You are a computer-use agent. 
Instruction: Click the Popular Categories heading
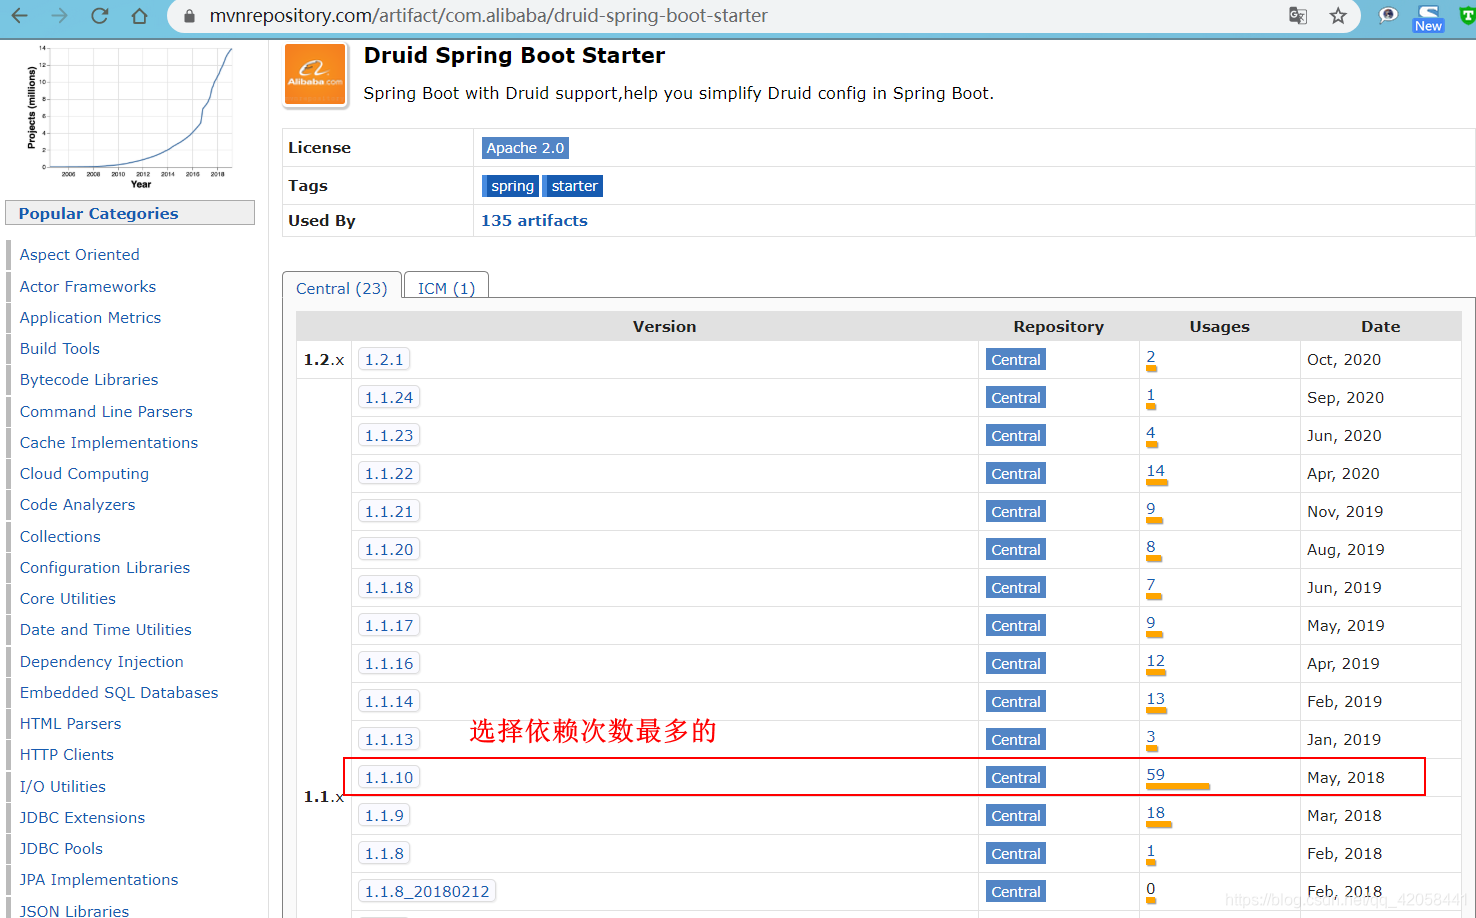click(98, 214)
